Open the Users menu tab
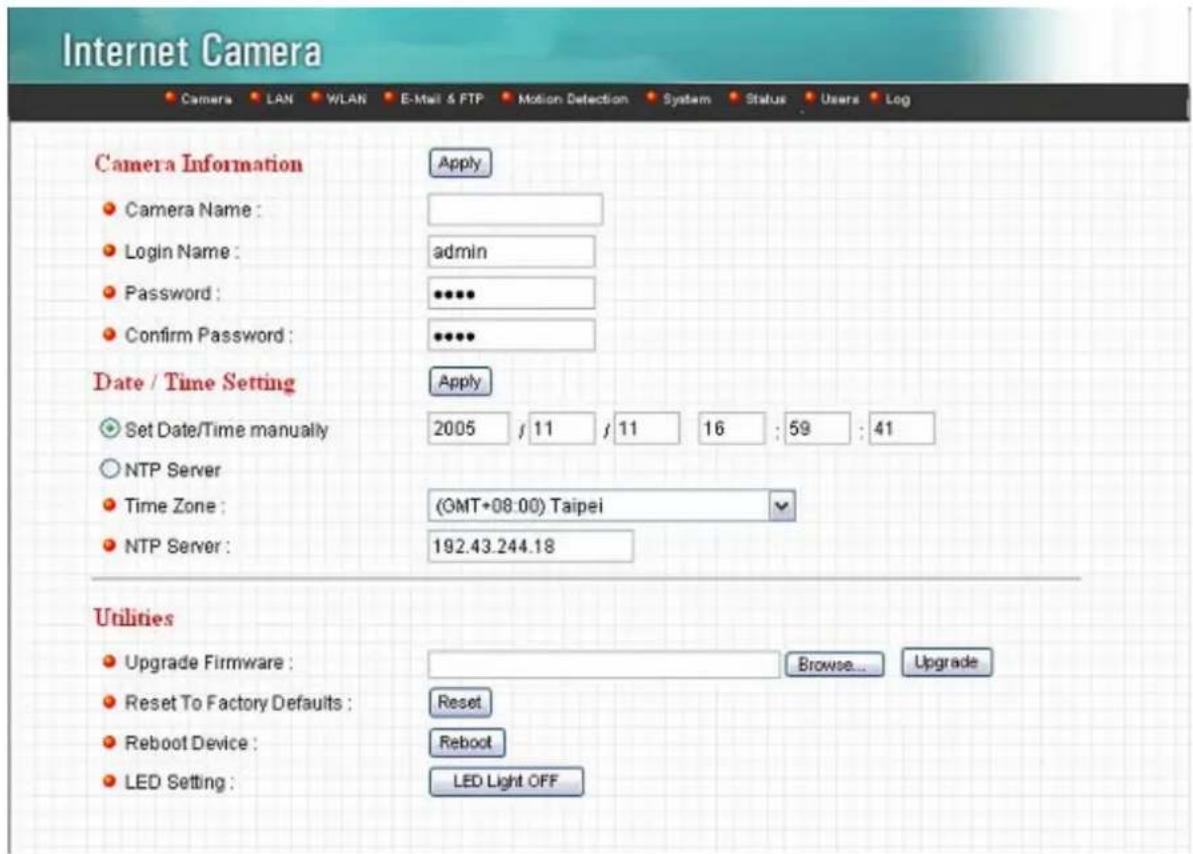 pyautogui.click(x=839, y=99)
